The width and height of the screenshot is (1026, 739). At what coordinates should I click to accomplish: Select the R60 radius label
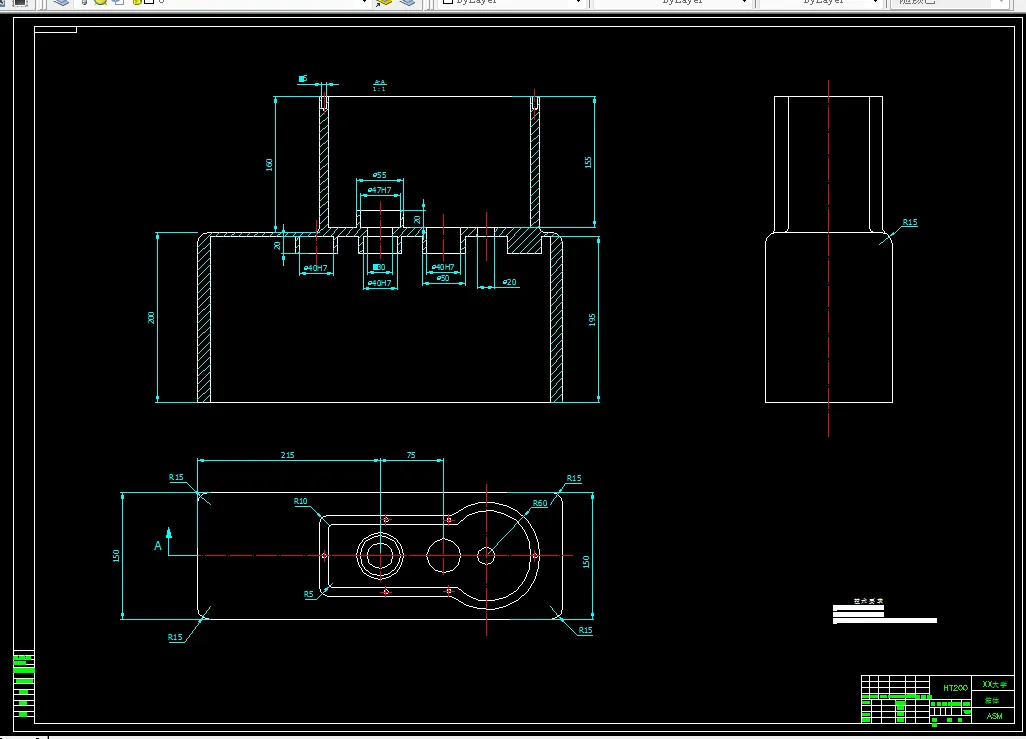tap(540, 504)
